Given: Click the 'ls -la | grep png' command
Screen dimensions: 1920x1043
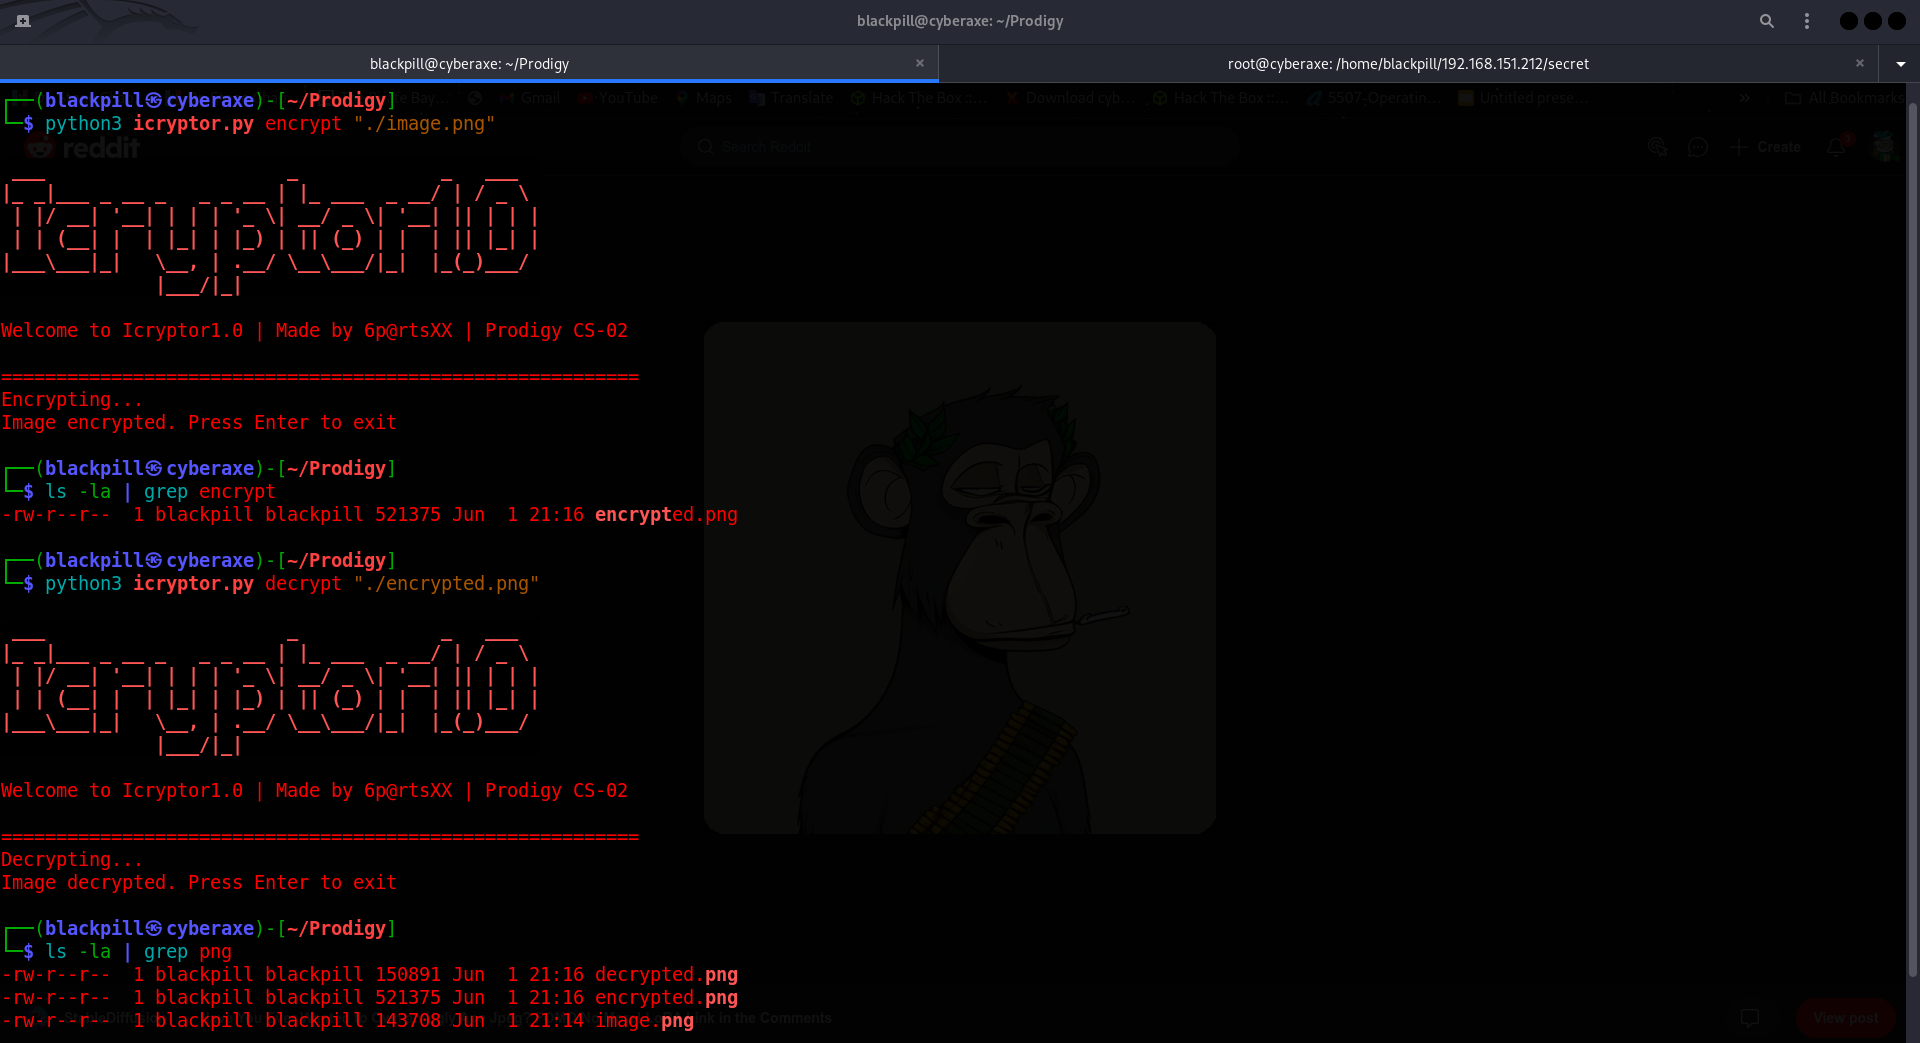Looking at the screenshot, I should 138,952.
